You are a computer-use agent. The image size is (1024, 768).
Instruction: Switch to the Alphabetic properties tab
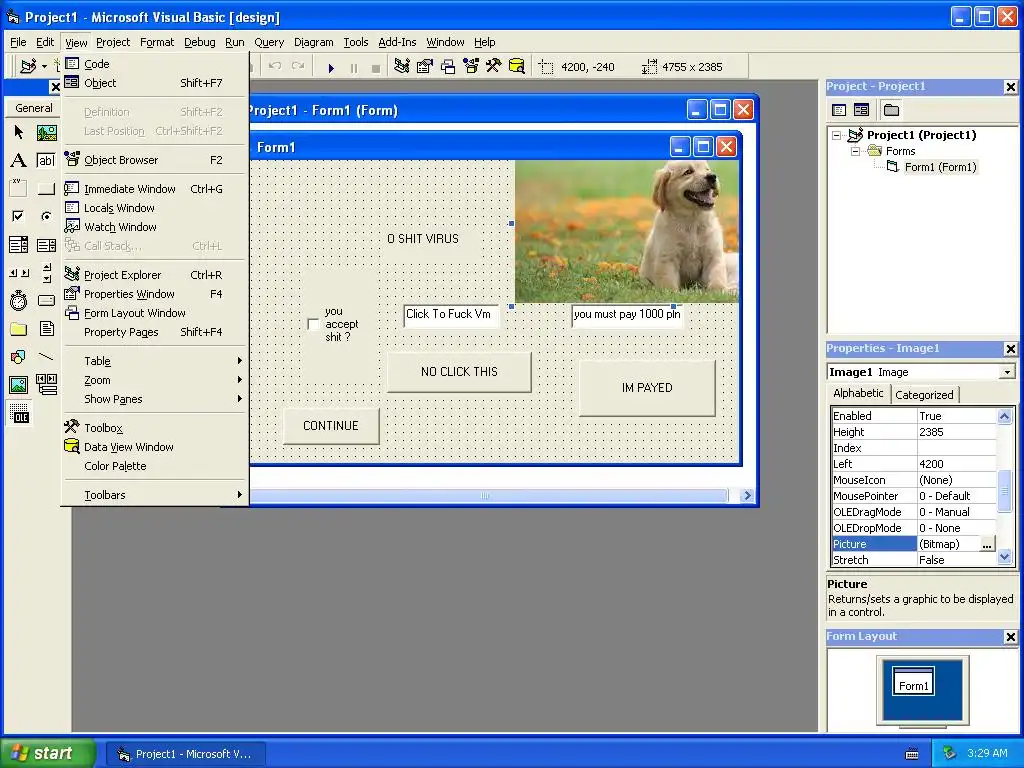(x=858, y=393)
